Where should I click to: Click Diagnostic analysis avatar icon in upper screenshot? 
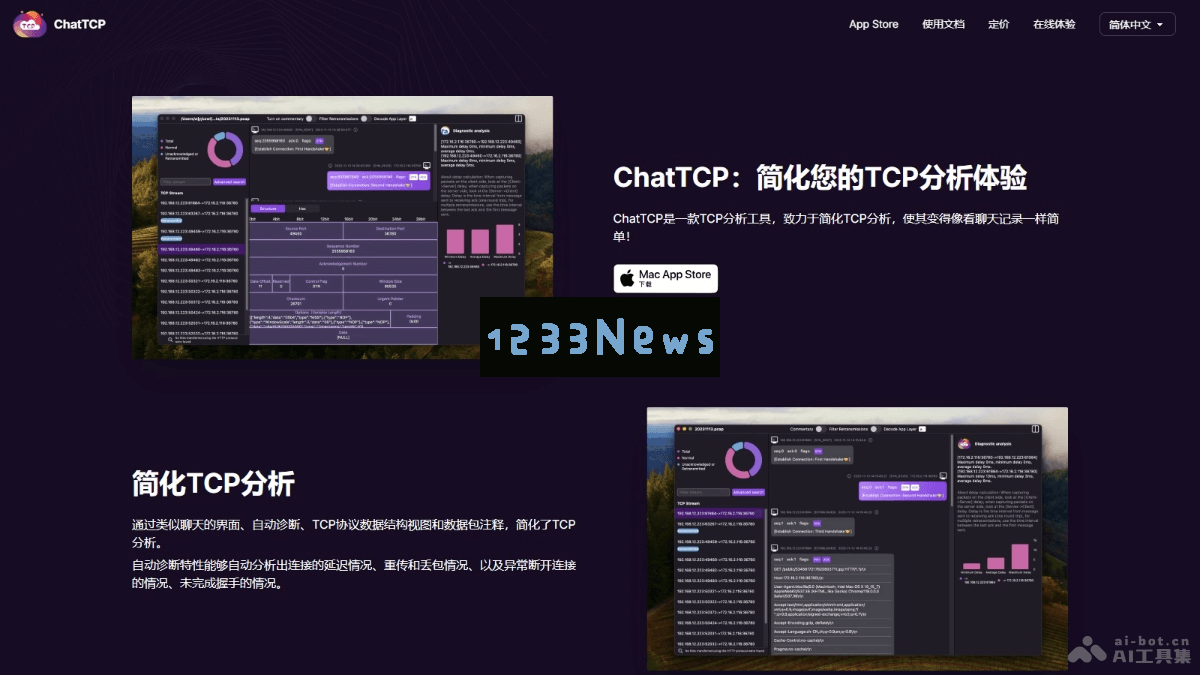click(x=445, y=131)
